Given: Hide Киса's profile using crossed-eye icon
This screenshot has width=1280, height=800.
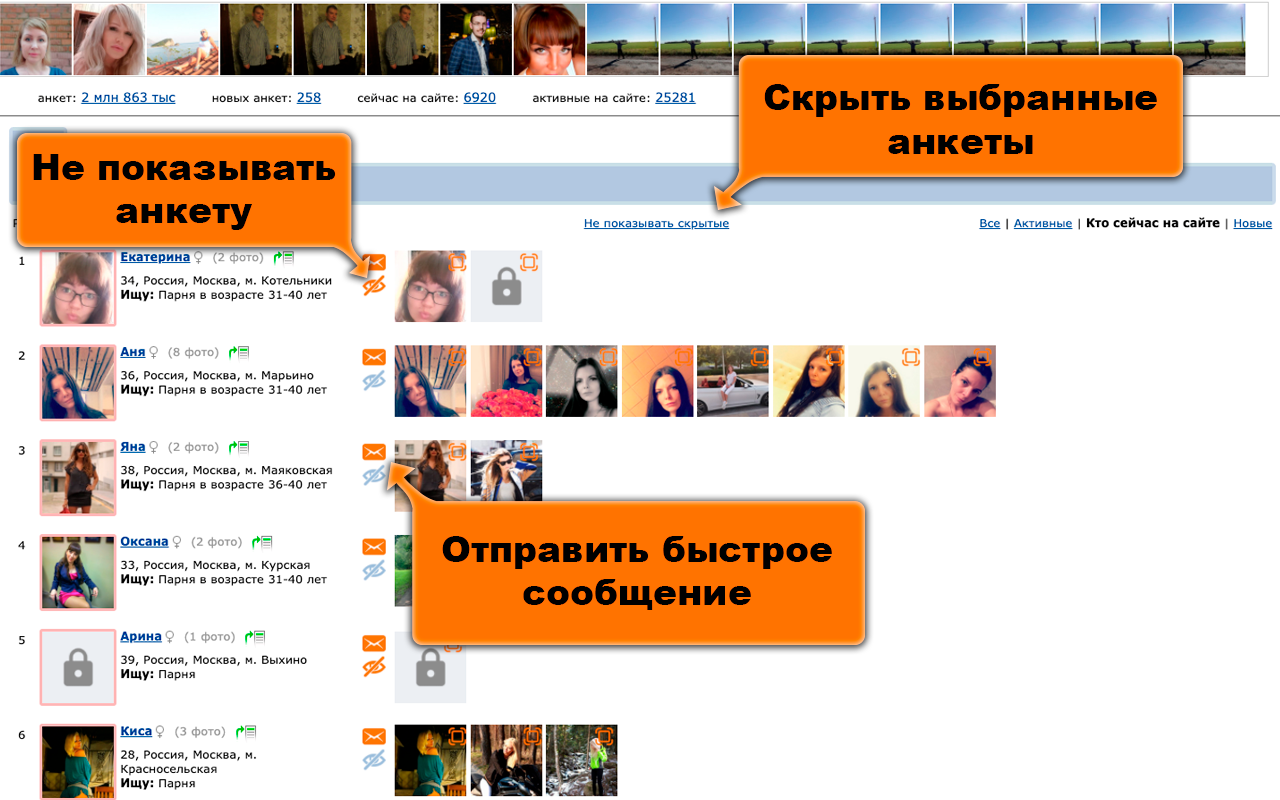Looking at the screenshot, I should coord(374,760).
